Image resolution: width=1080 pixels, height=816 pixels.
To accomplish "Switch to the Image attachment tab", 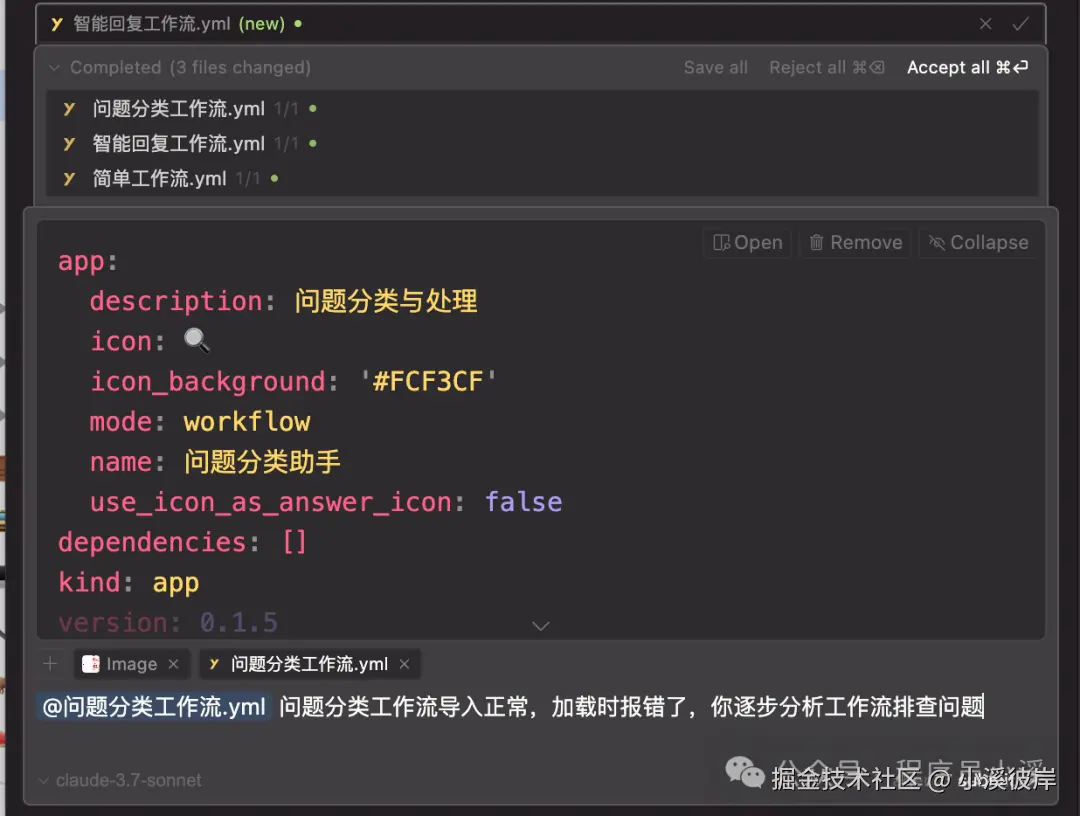I will (x=131, y=663).
